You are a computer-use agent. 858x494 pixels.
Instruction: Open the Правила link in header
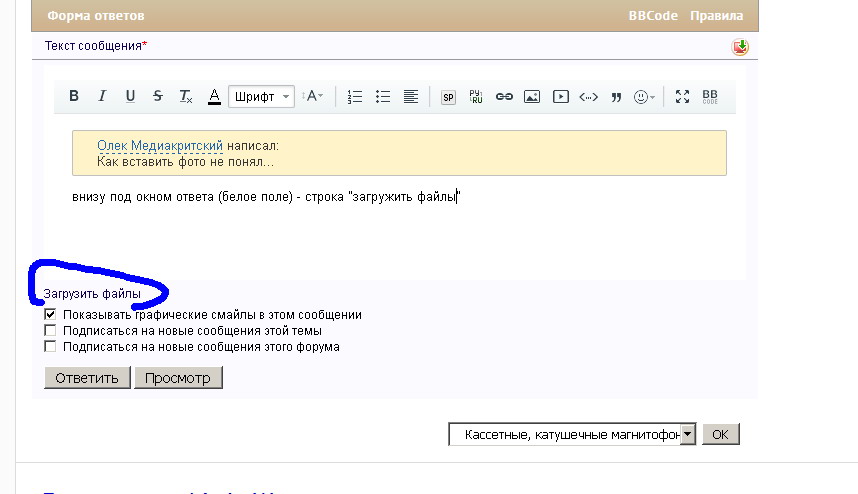coord(717,16)
